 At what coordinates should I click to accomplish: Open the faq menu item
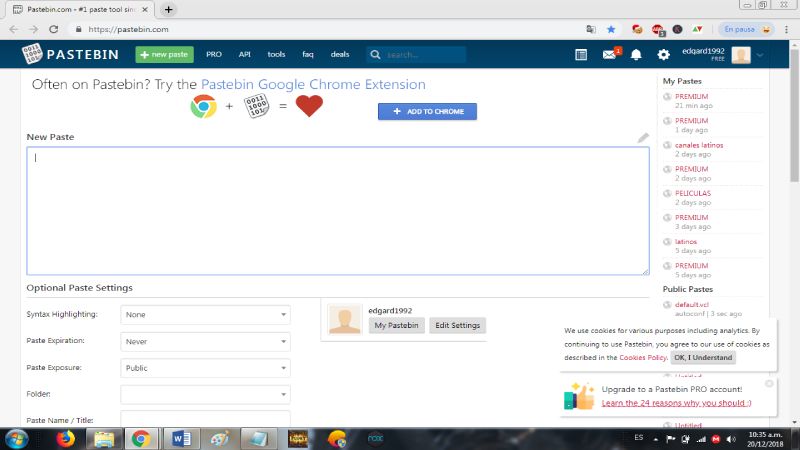308,54
